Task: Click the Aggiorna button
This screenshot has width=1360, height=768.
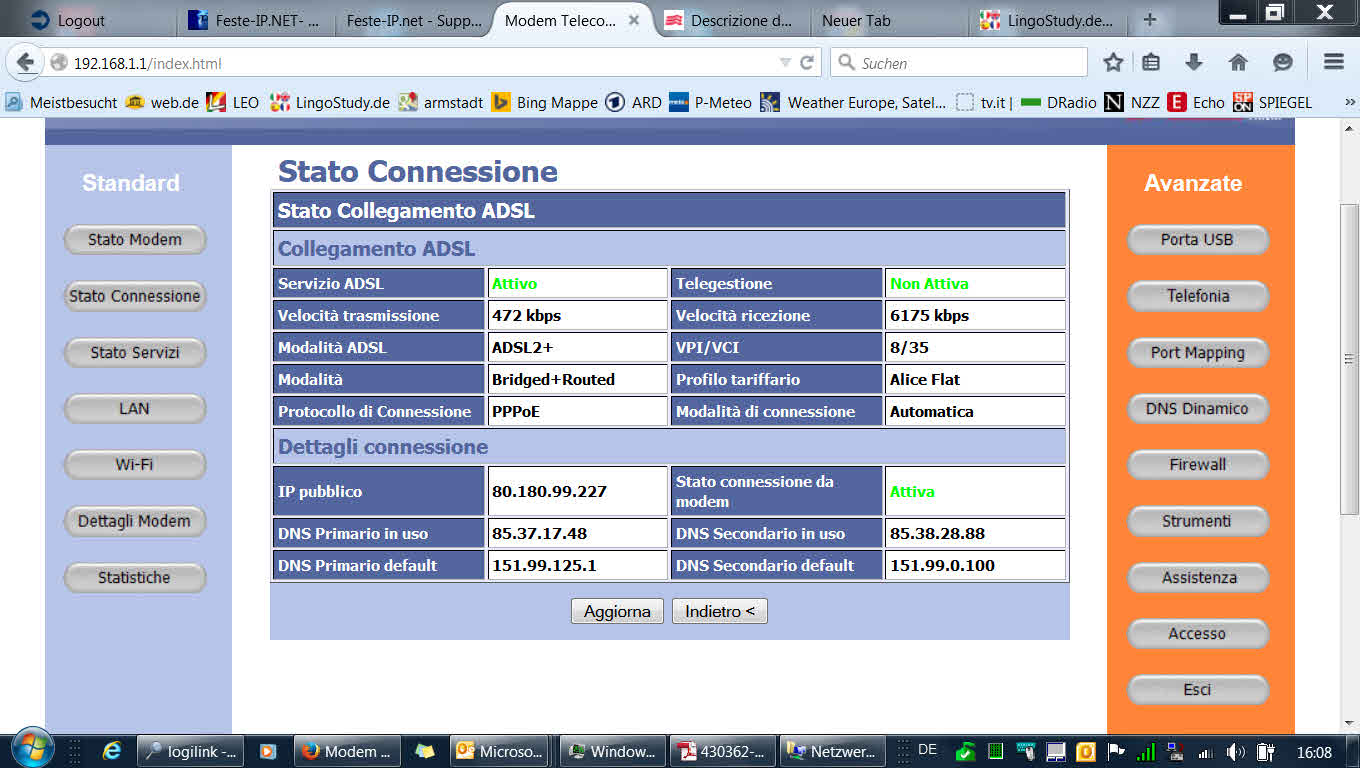Action: click(x=617, y=610)
